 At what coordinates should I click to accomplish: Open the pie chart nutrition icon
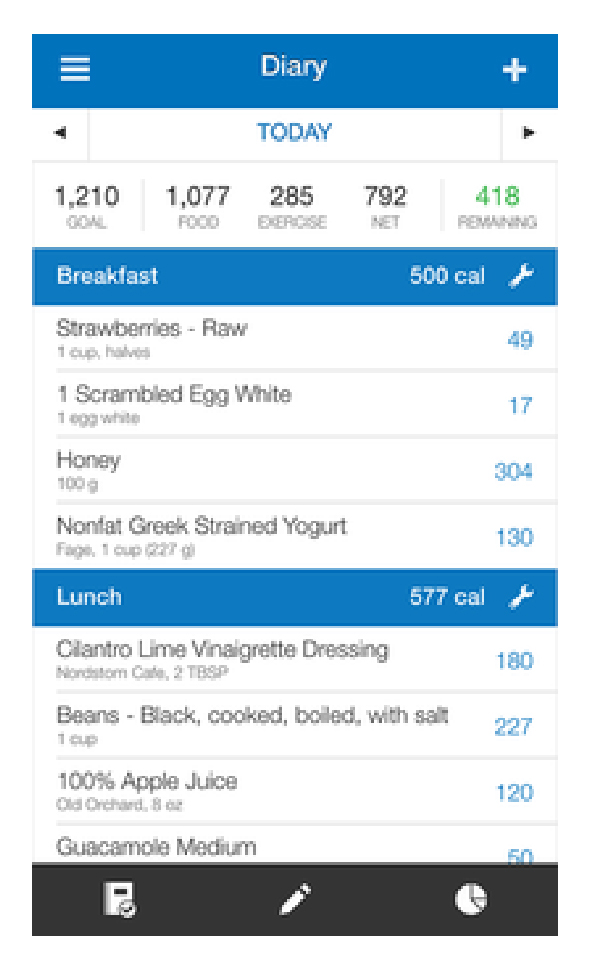click(x=471, y=899)
